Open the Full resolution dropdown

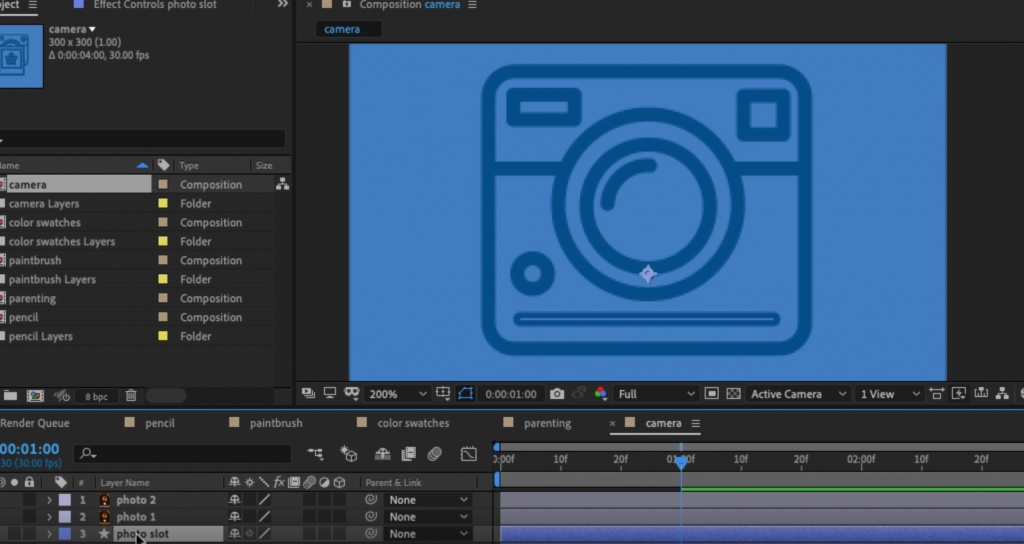coord(656,394)
